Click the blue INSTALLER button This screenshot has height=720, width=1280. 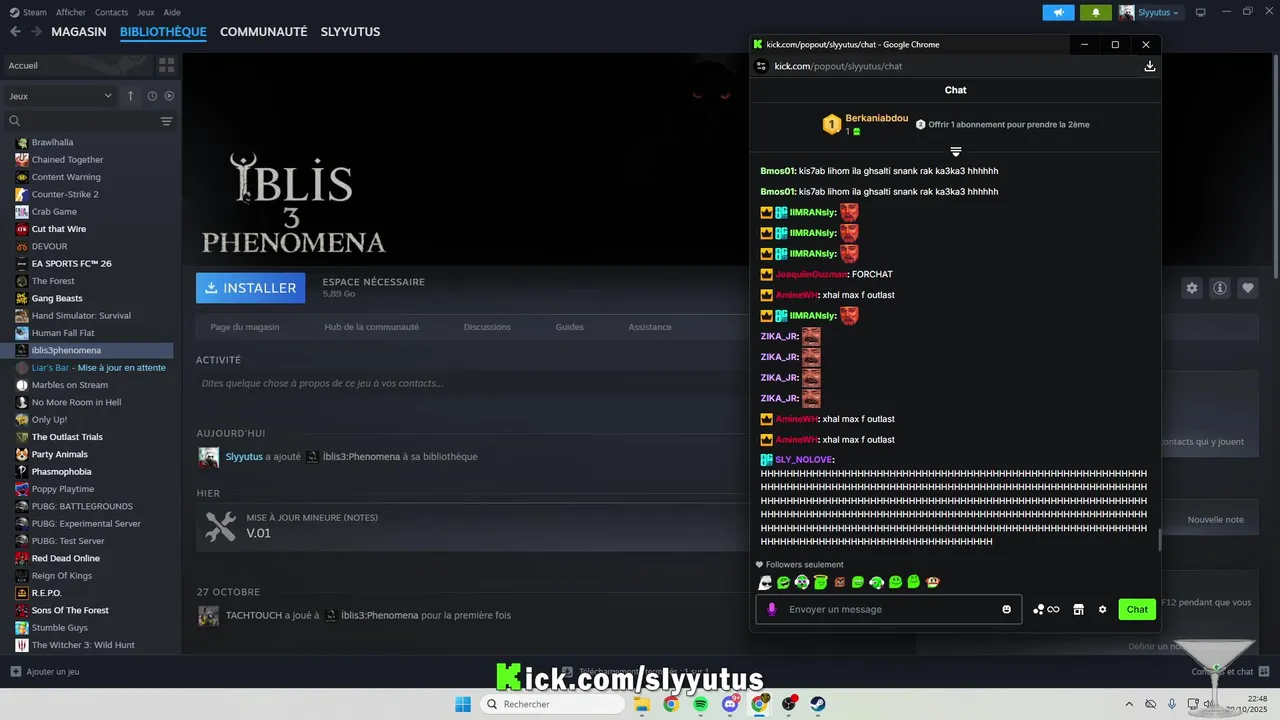251,288
